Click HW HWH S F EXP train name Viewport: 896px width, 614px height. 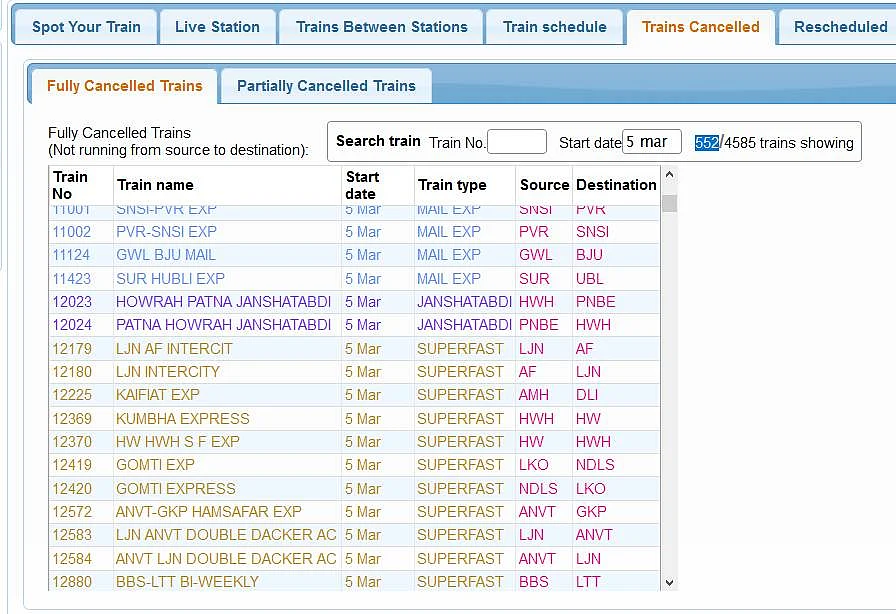point(178,441)
